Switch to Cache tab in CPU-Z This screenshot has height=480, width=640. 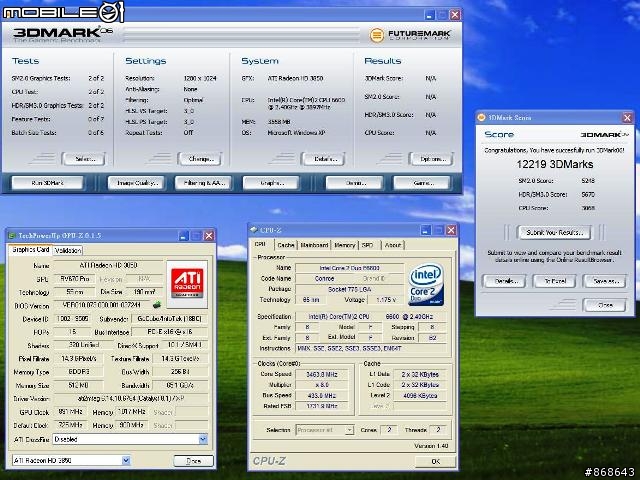click(286, 245)
